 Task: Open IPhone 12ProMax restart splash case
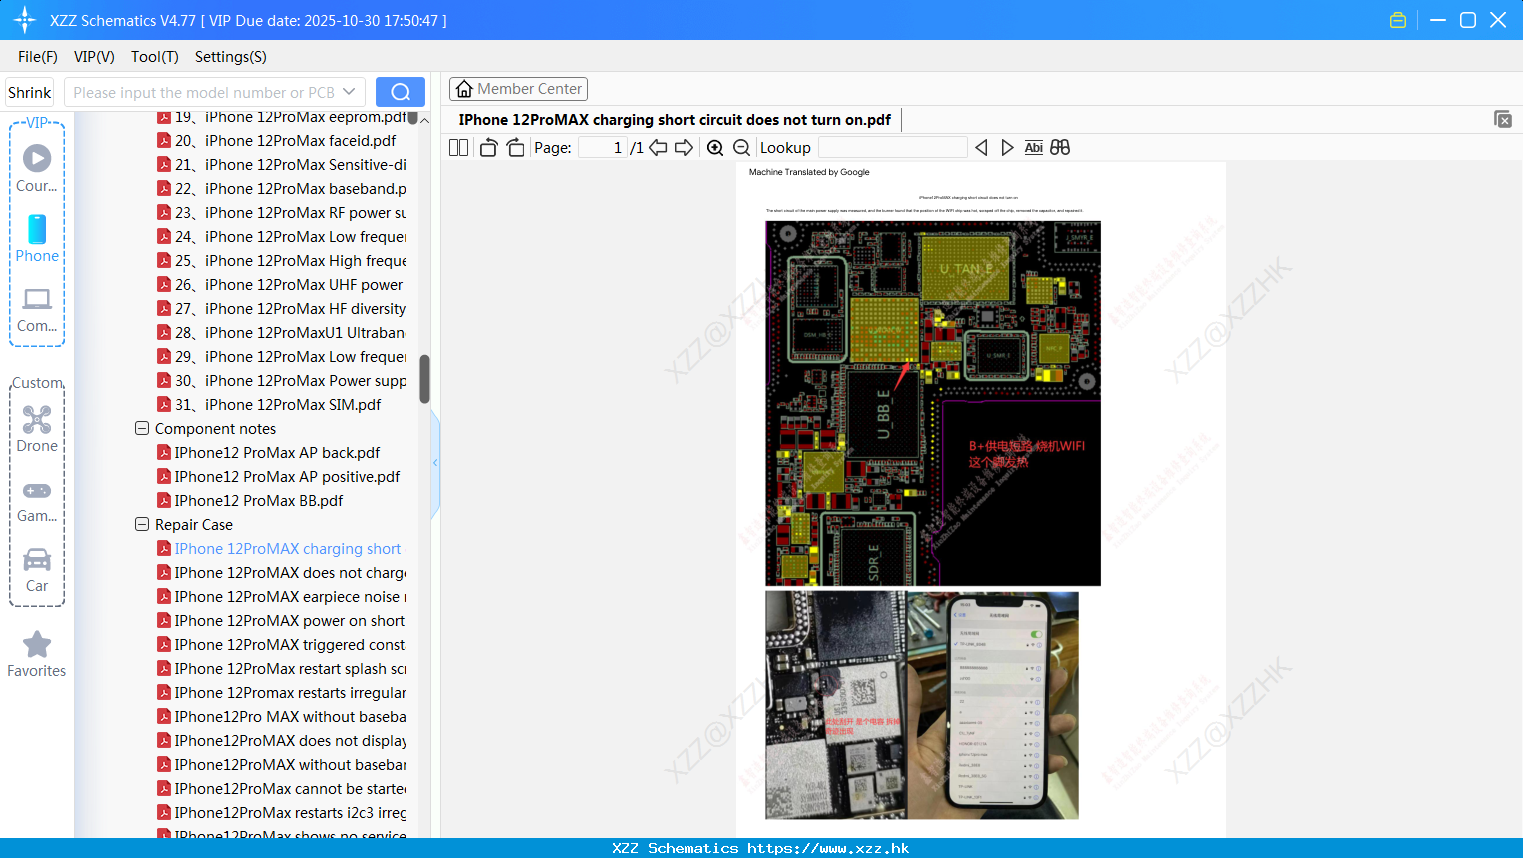point(282,669)
